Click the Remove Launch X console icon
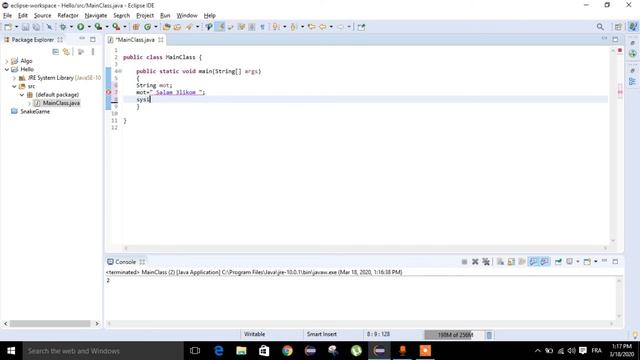 click(475, 262)
